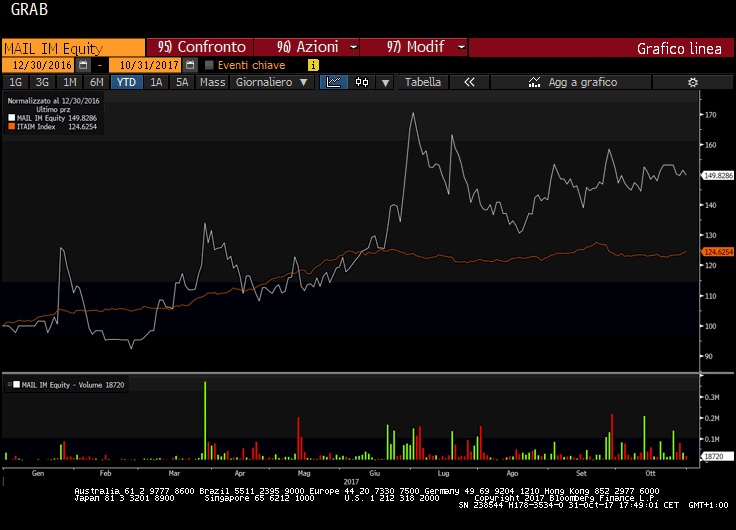Select the 5A time range button
Image resolution: width=736 pixels, height=530 pixels.
tap(181, 82)
